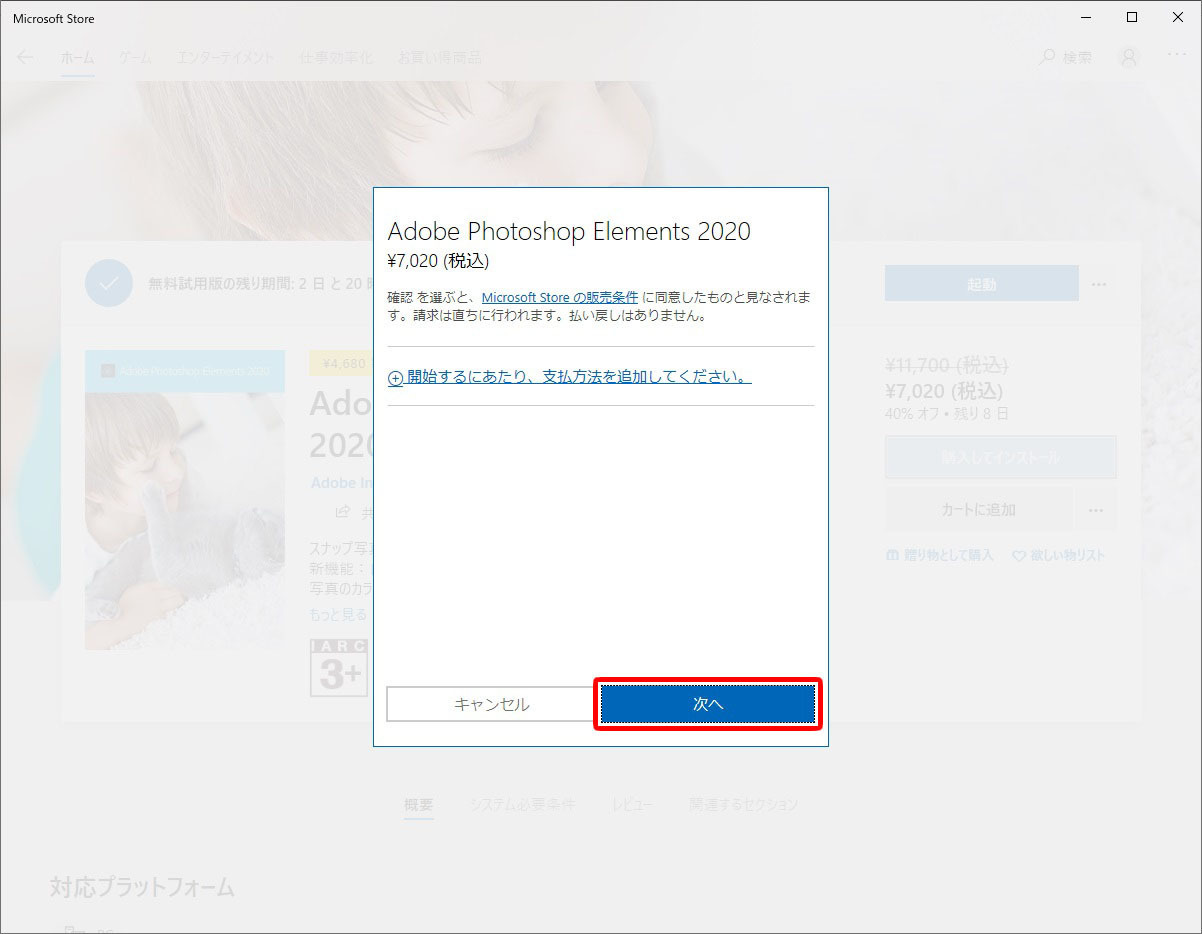Click the 無料試用版の残り期間 trial text

261,284
